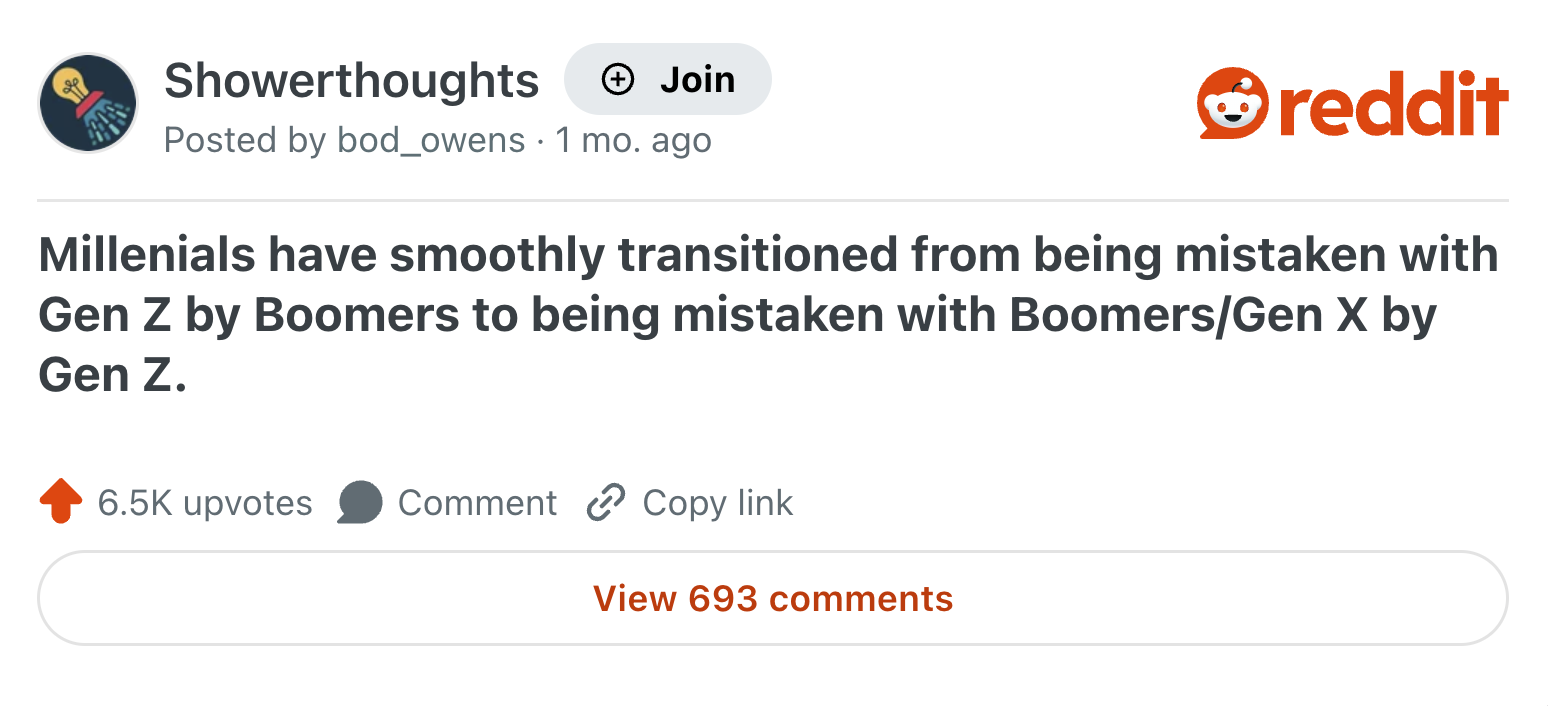The height and width of the screenshot is (706, 1548).
Task: Open the post title about Millenials
Action: [x=768, y=315]
